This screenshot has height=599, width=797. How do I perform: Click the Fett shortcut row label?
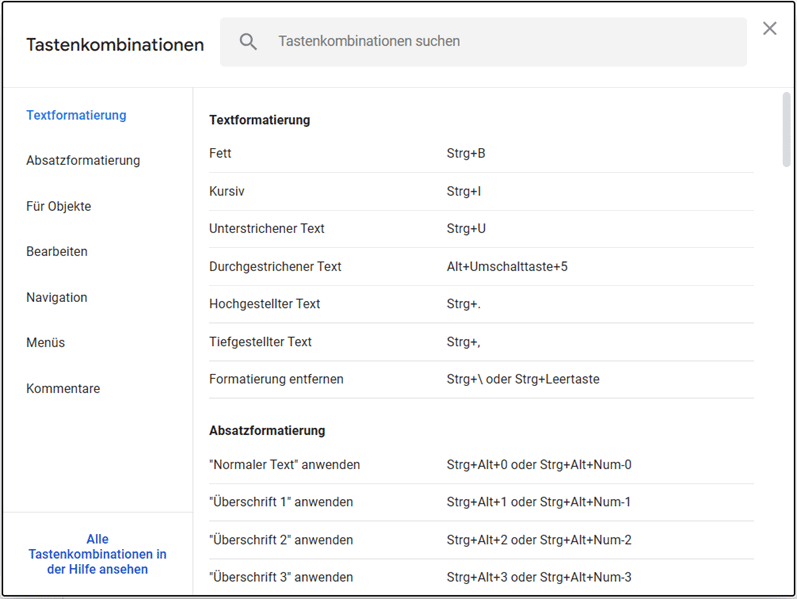pos(220,154)
